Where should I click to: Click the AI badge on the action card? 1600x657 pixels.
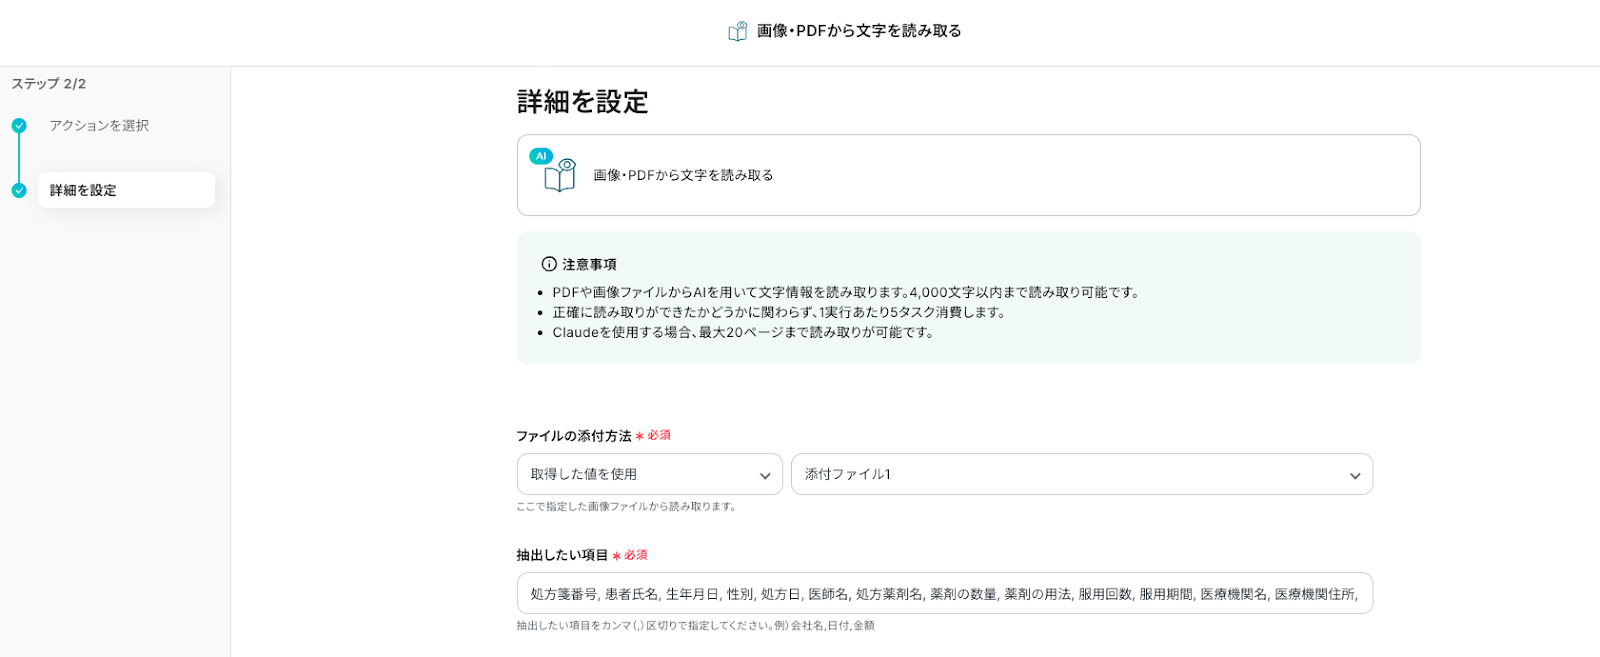coord(541,156)
